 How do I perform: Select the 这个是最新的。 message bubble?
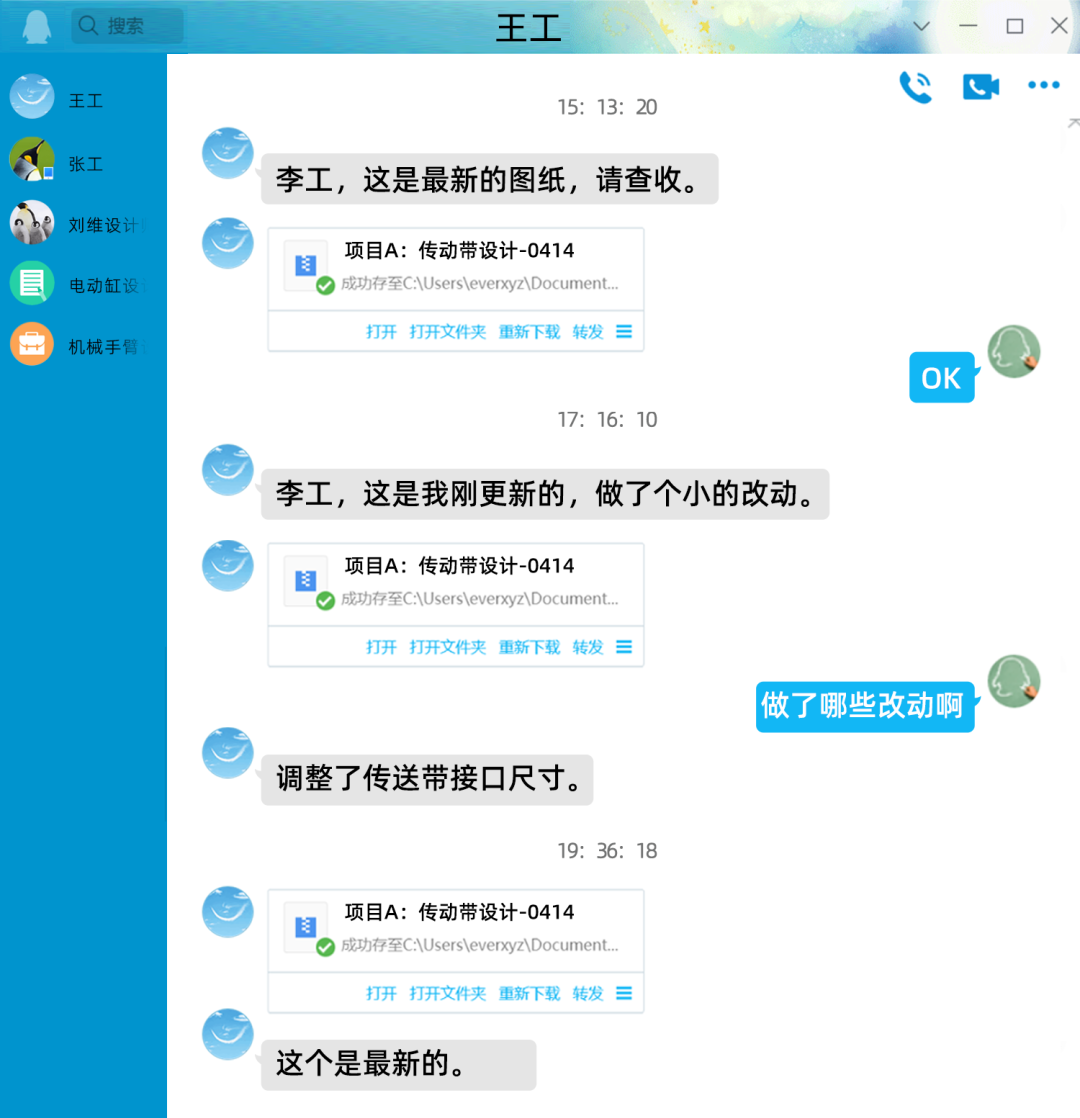click(398, 1065)
